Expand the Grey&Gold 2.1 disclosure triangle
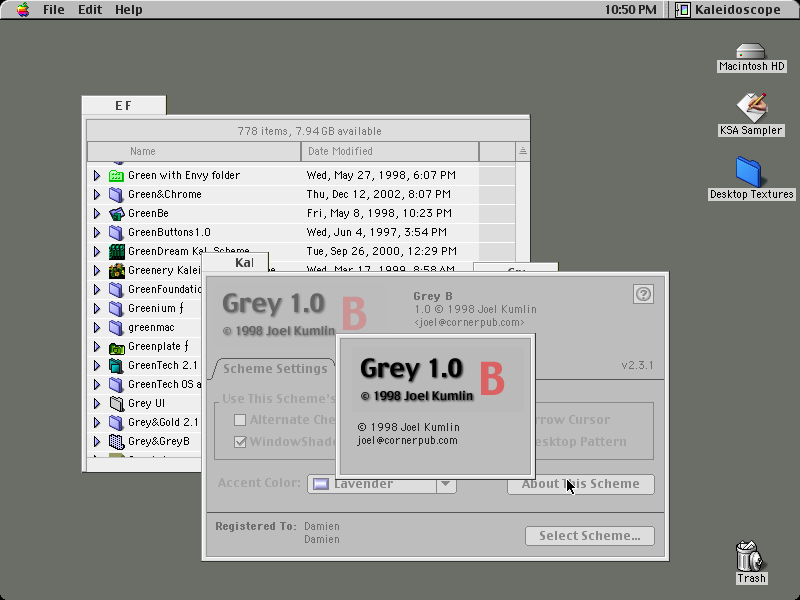Image resolution: width=800 pixels, height=600 pixels. click(x=97, y=422)
